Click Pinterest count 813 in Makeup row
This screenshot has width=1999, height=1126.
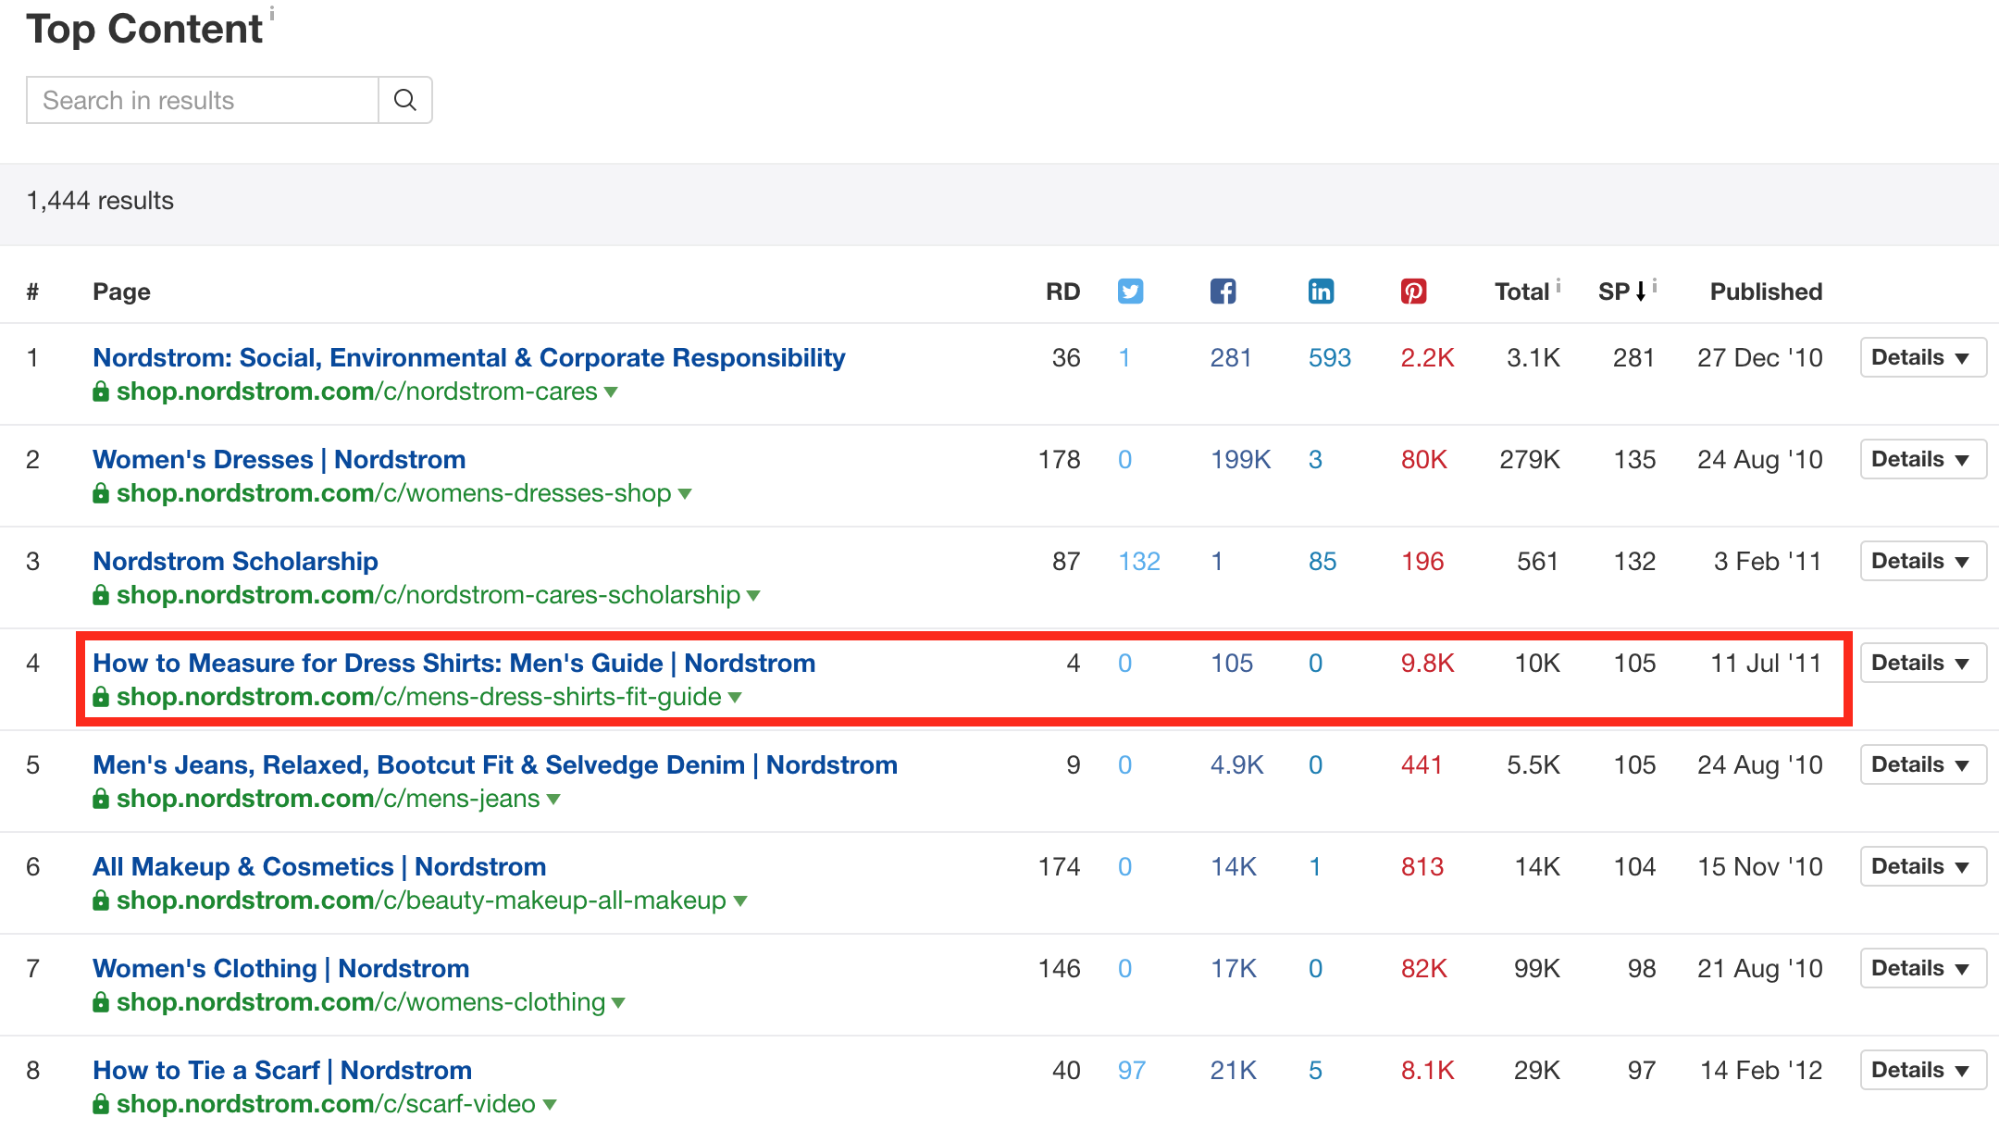click(x=1422, y=866)
